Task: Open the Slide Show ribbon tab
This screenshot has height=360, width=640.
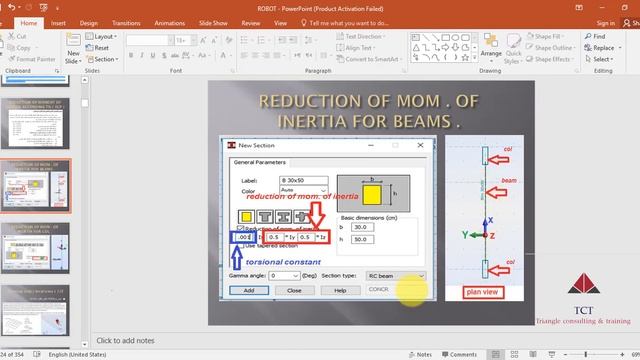Action: click(x=213, y=23)
